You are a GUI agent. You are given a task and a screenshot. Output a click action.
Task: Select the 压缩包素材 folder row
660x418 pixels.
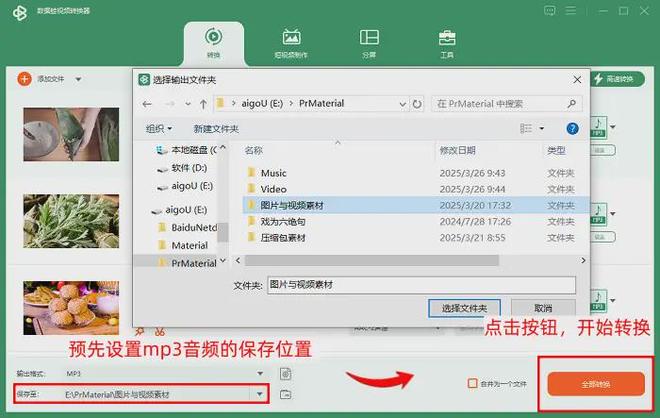coord(415,238)
